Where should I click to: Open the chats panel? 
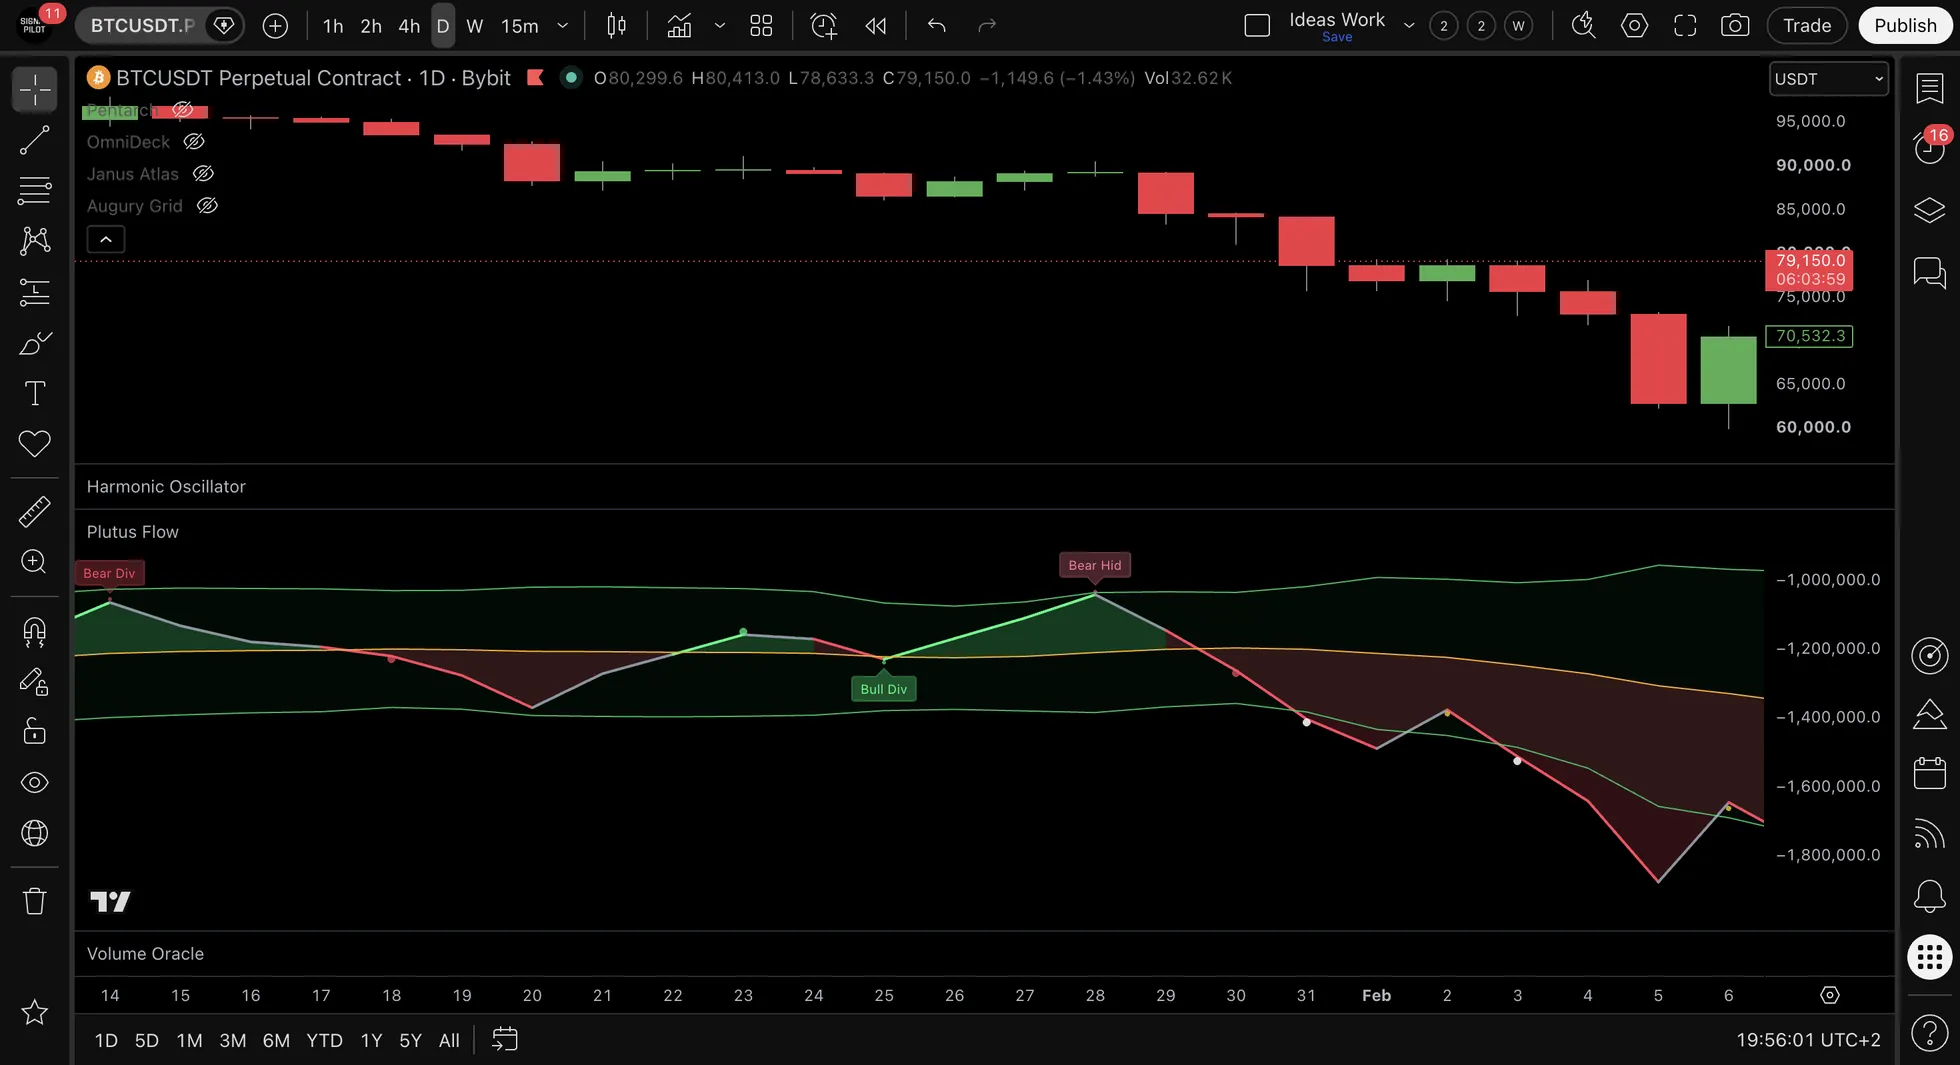point(1929,272)
